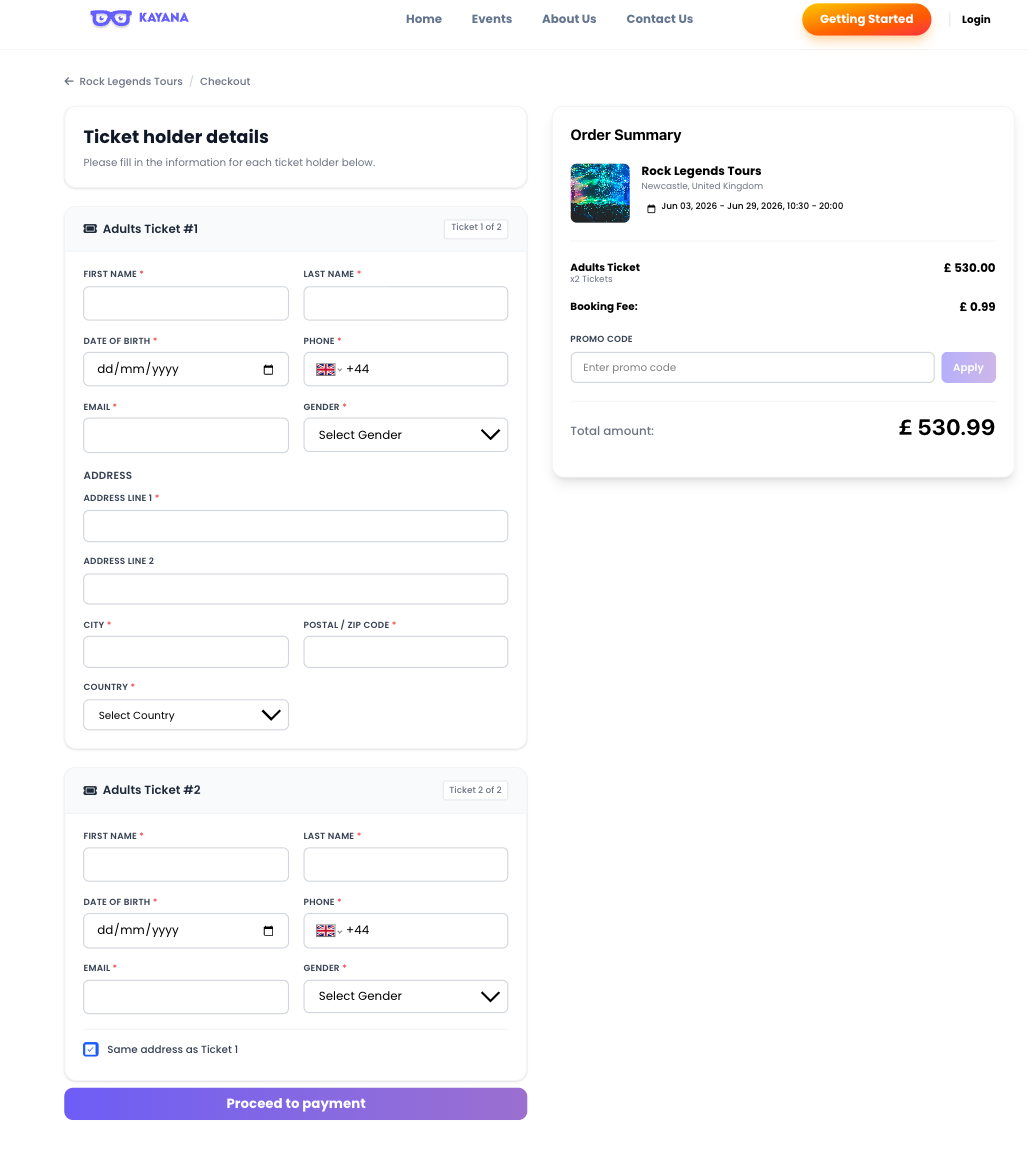Open About Us from navigation bar
Image resolution: width=1028 pixels, height=1154 pixels.
tap(569, 19)
